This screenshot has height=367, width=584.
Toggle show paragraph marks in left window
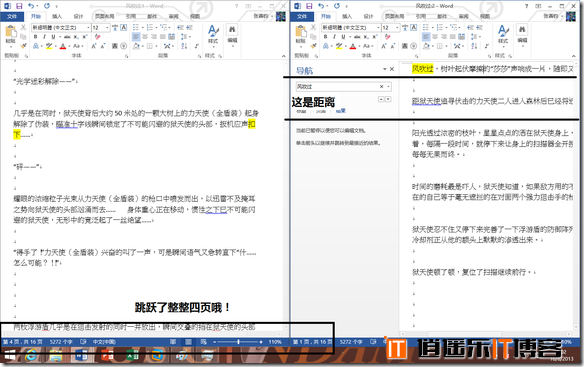[x=197, y=46]
